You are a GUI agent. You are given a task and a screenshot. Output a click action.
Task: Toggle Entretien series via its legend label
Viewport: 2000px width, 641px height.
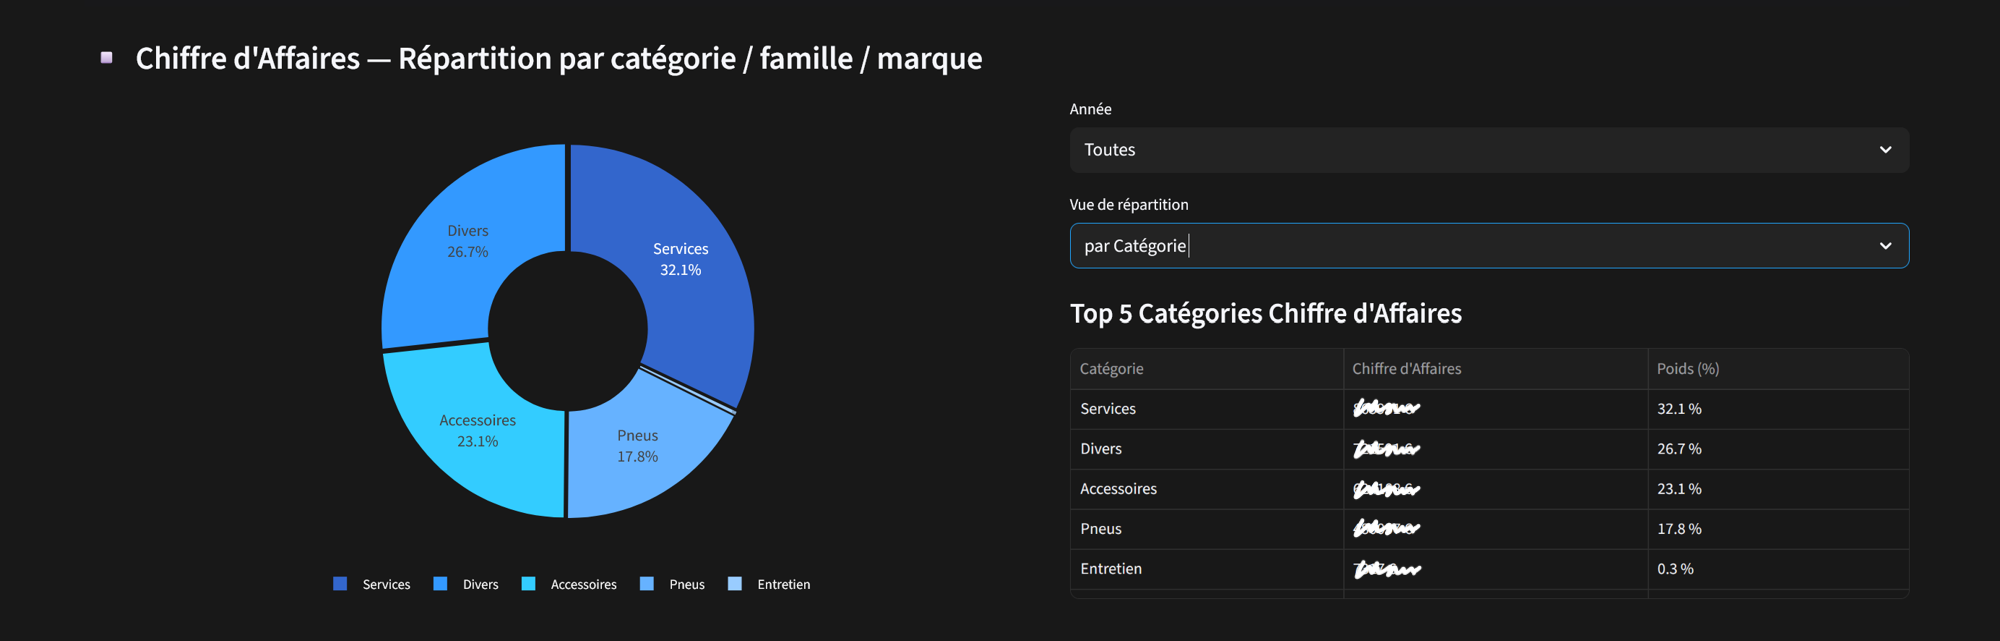783,585
